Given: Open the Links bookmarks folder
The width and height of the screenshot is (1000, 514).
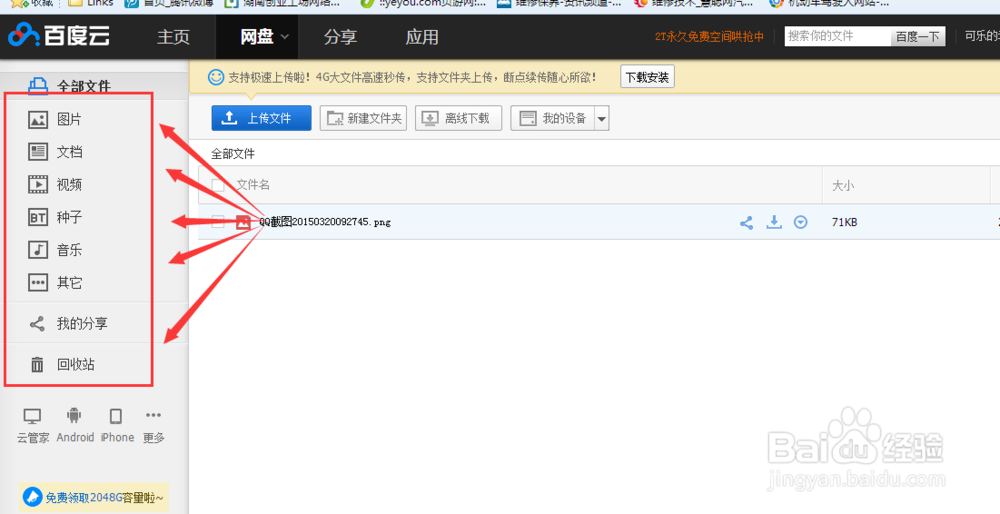Looking at the screenshot, I should 91,3.
